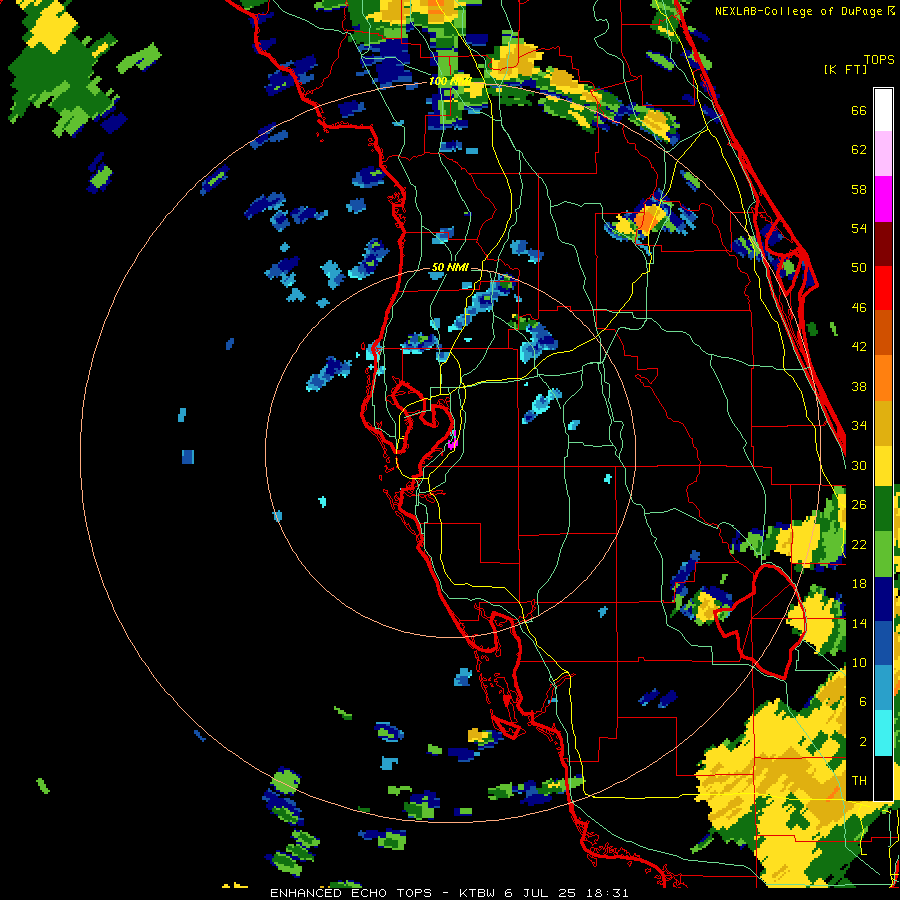Select the 62 legend value
The height and width of the screenshot is (900, 900).
859,150
